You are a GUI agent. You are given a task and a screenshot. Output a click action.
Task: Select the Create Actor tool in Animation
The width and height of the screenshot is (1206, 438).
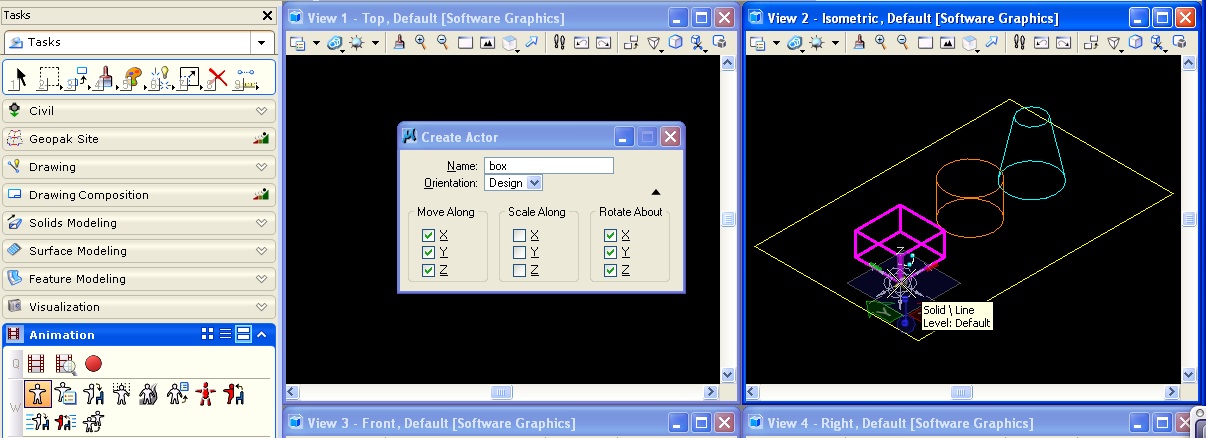pos(39,392)
